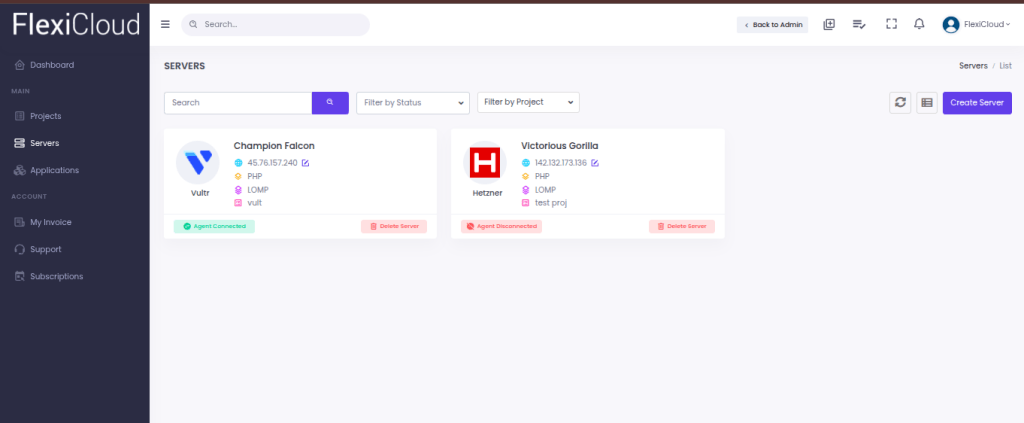
Task: Edit IP address of Victorious Gorilla
Action: [x=595, y=163]
